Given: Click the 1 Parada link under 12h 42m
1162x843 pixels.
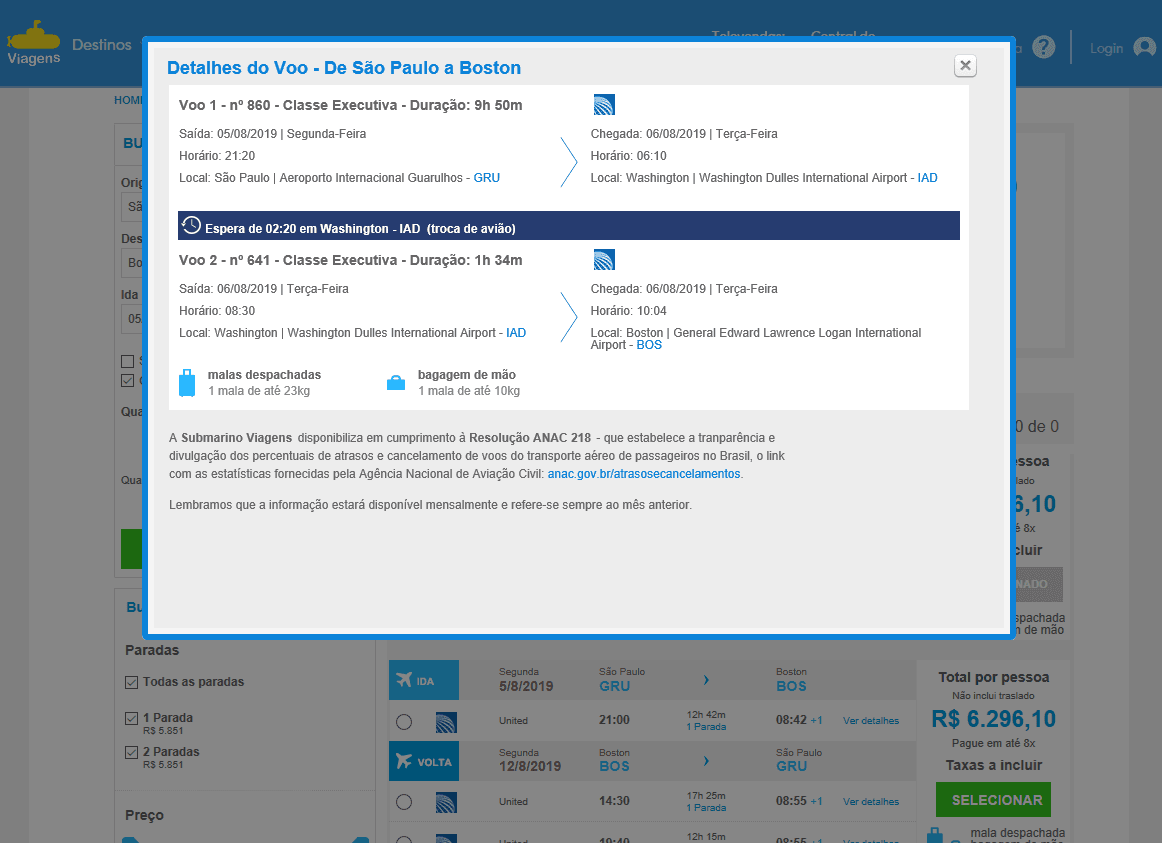Looking at the screenshot, I should tap(706, 727).
